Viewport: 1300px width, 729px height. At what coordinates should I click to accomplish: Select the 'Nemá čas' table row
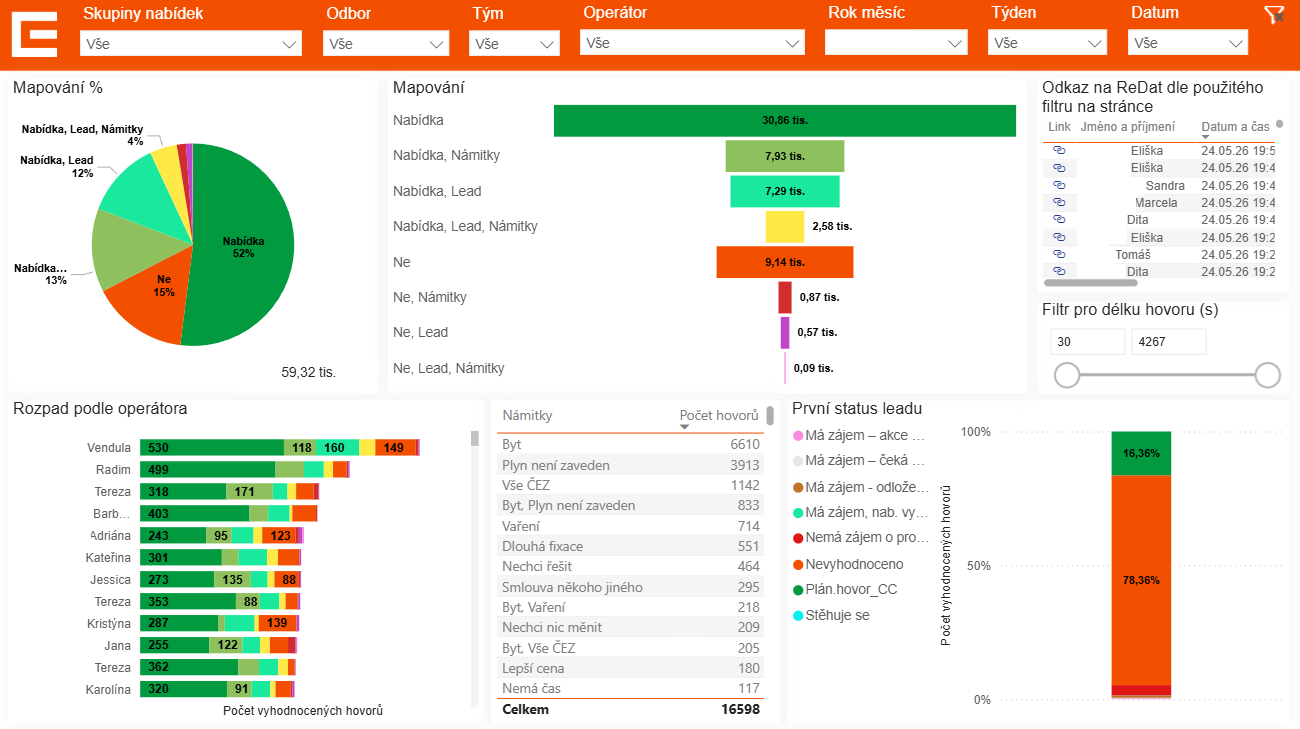(631, 688)
